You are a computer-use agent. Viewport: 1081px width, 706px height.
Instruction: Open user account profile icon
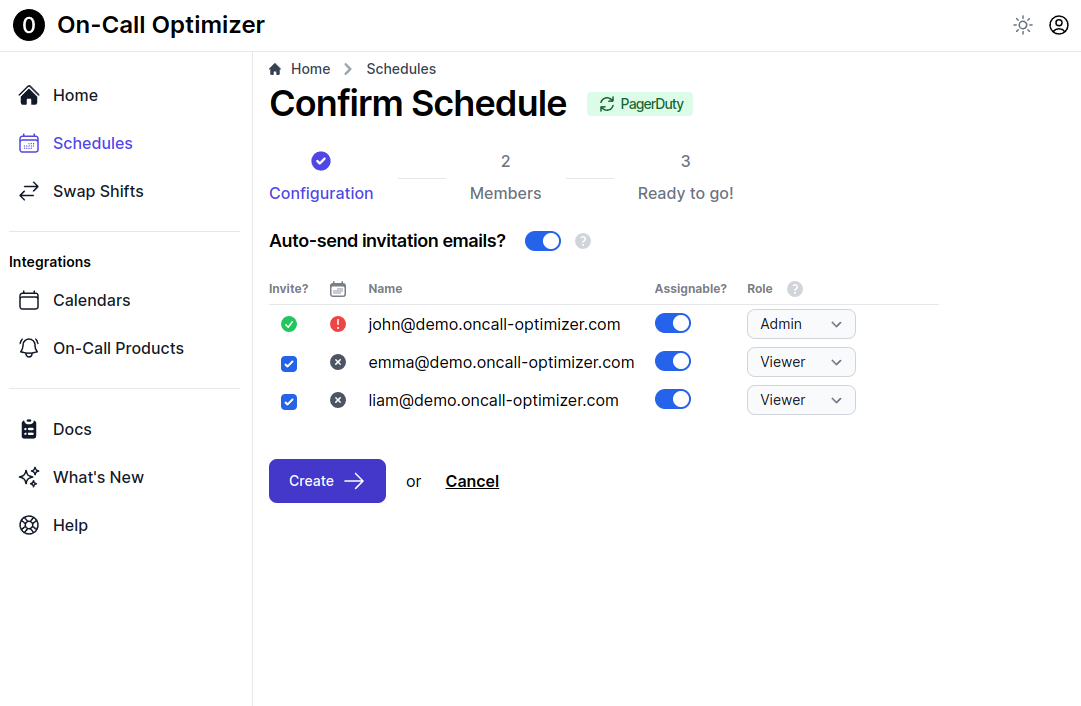(x=1058, y=26)
